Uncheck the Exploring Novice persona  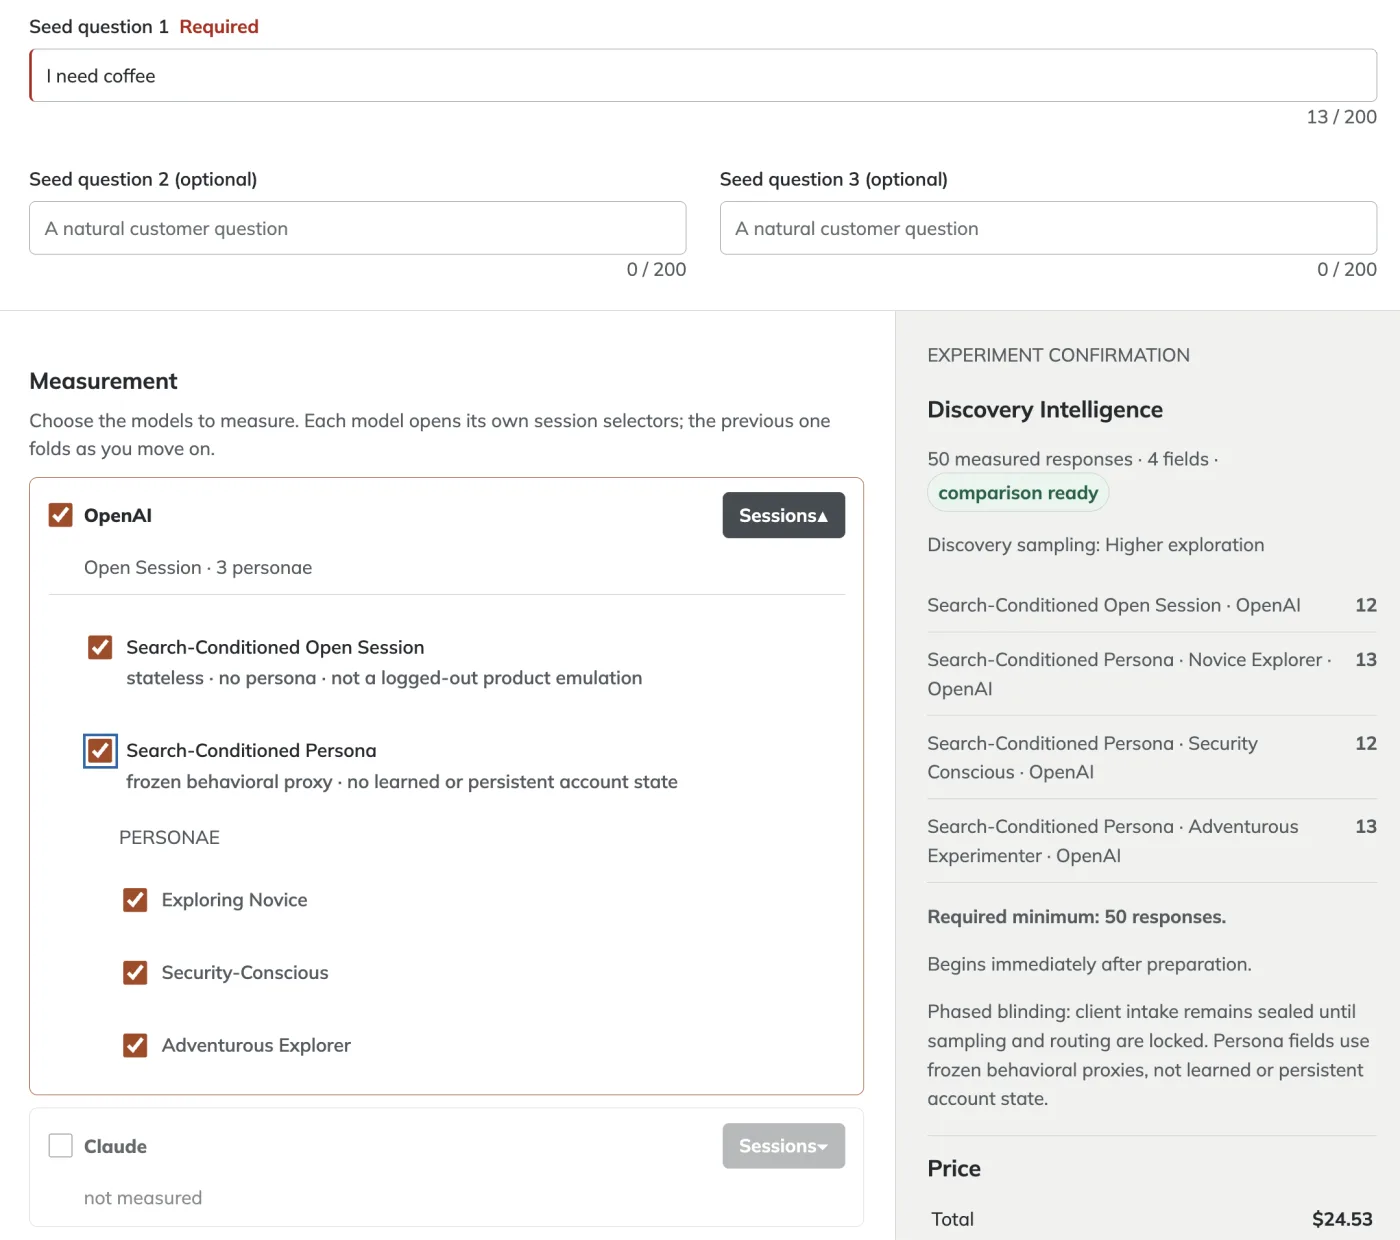pos(135,900)
